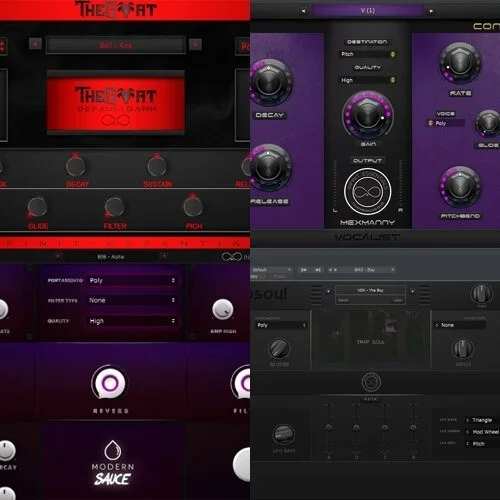Viewport: 500px width, 500px height.
Task: Adjust the PICH knob in The Goat
Action: click(x=193, y=207)
